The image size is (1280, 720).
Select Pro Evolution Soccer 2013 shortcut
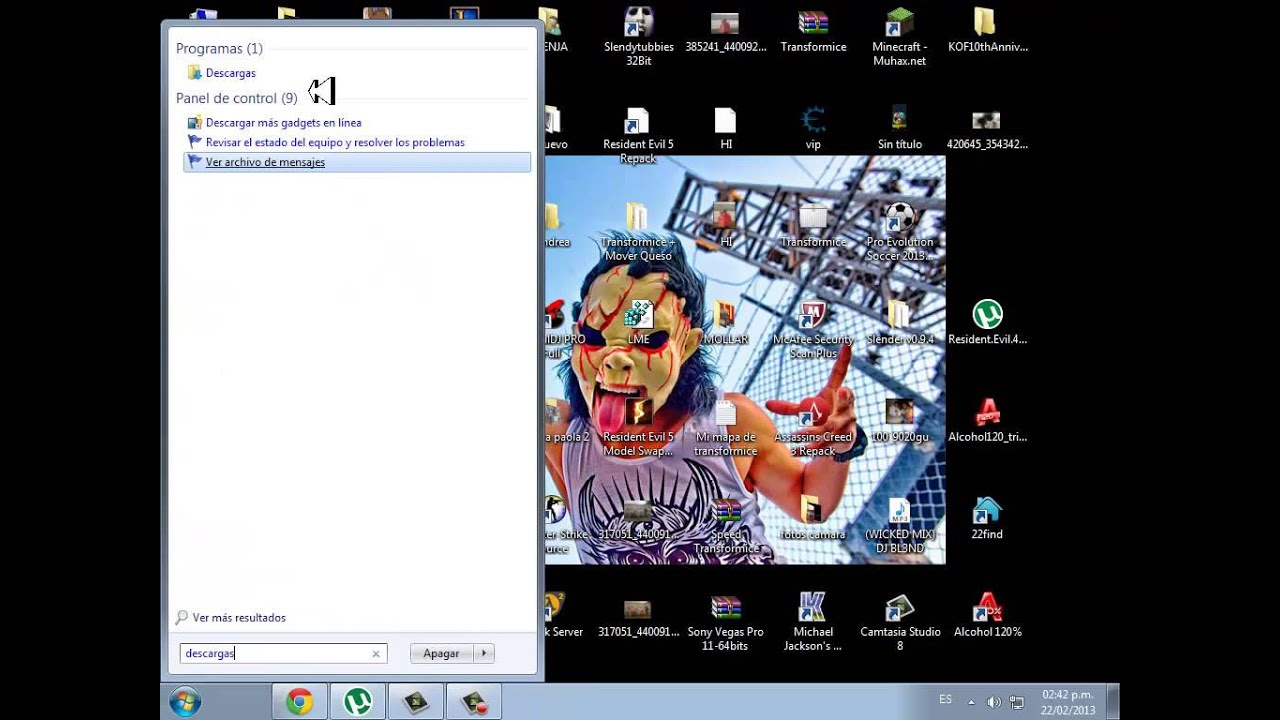[x=900, y=231]
